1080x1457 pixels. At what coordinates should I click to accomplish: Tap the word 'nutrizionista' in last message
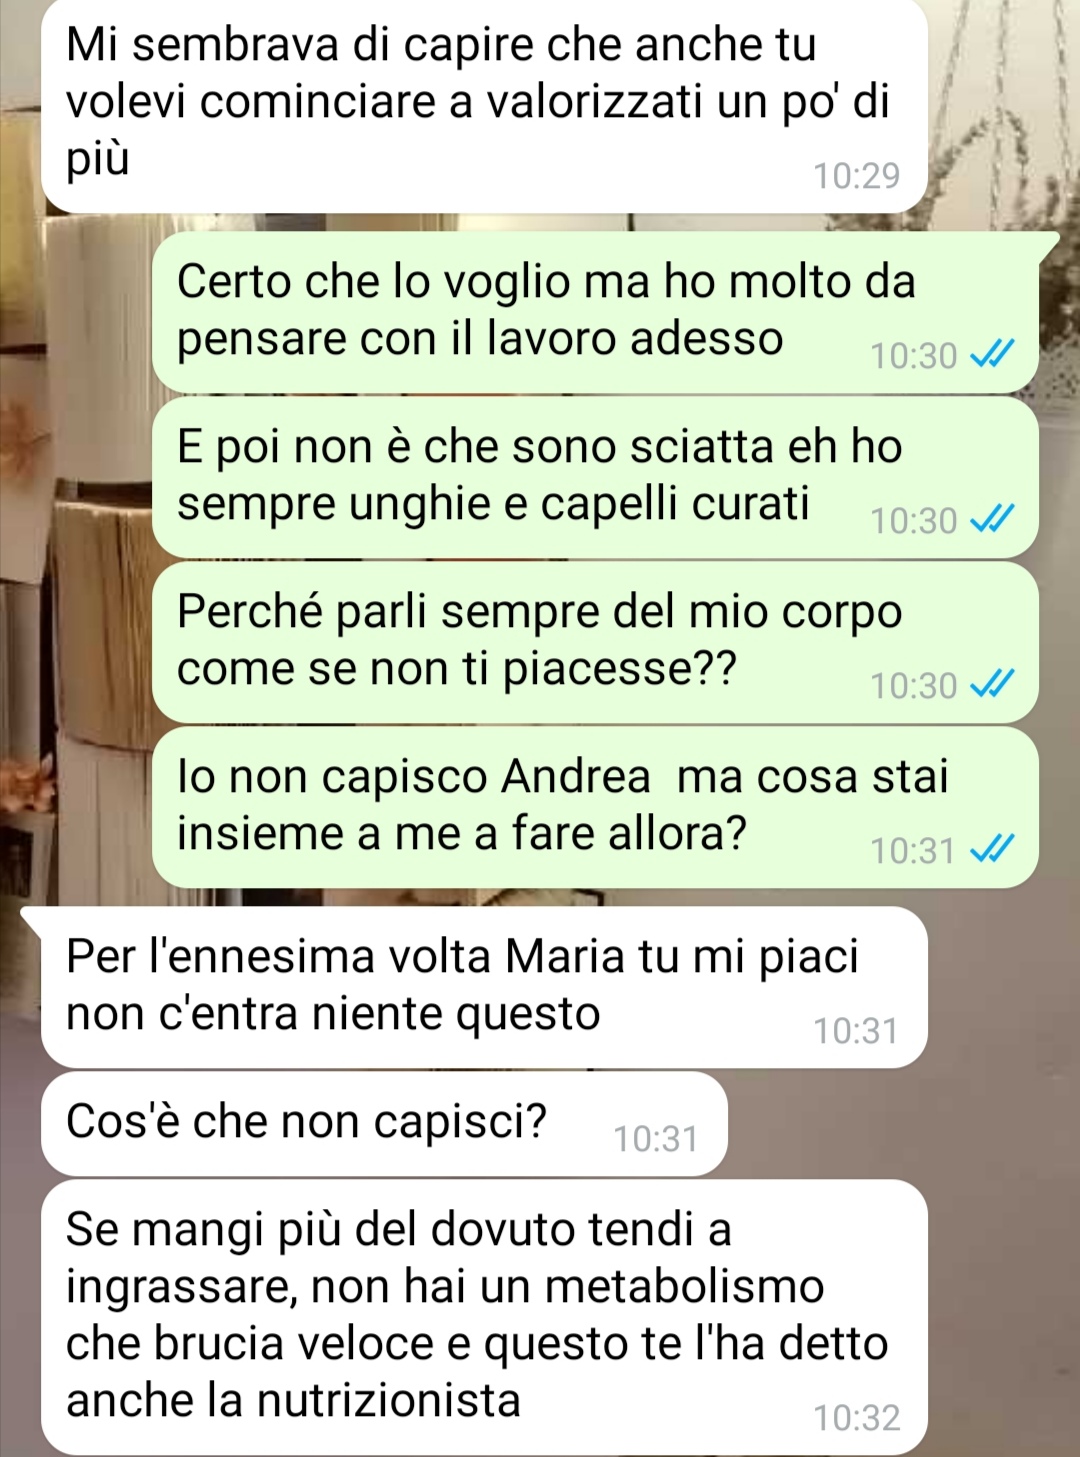[x=389, y=1400]
